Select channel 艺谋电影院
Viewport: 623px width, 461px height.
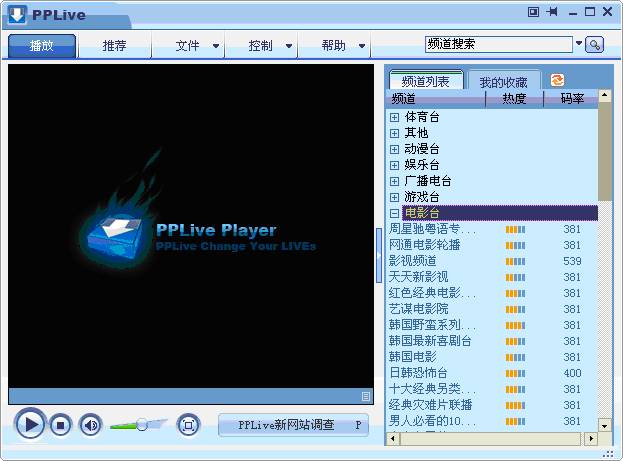(418, 309)
